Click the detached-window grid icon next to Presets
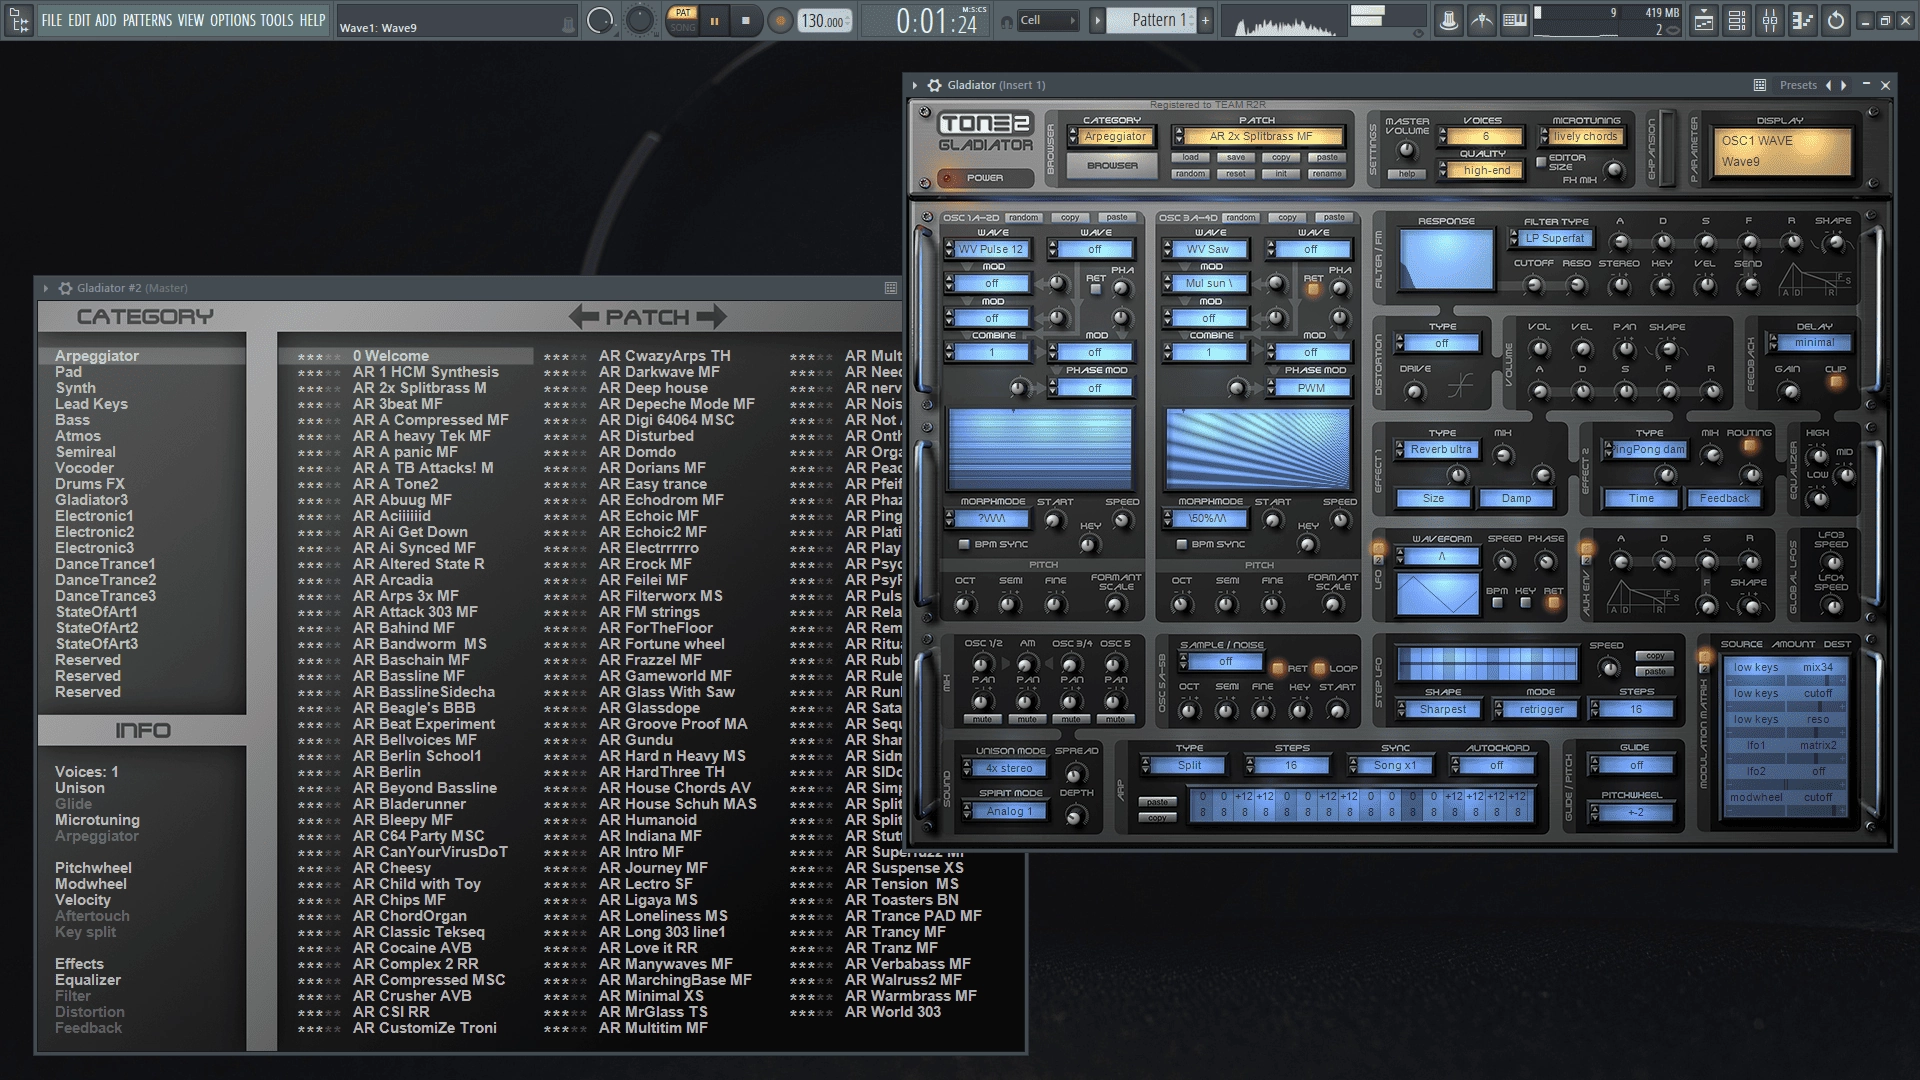Viewport: 1920px width, 1080px height. 1759,85
